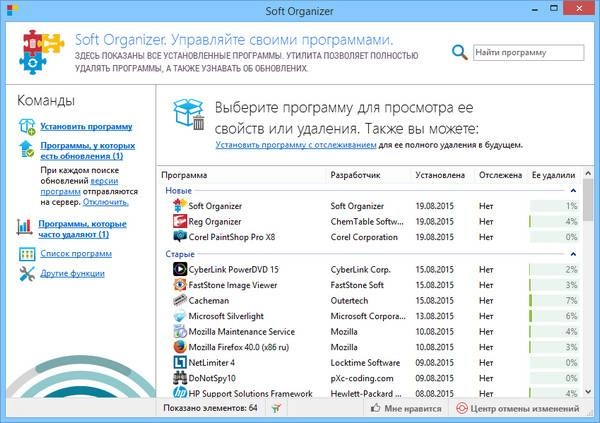Sort by the Ее удалили column header
This screenshot has height=423, width=600.
[x=553, y=175]
